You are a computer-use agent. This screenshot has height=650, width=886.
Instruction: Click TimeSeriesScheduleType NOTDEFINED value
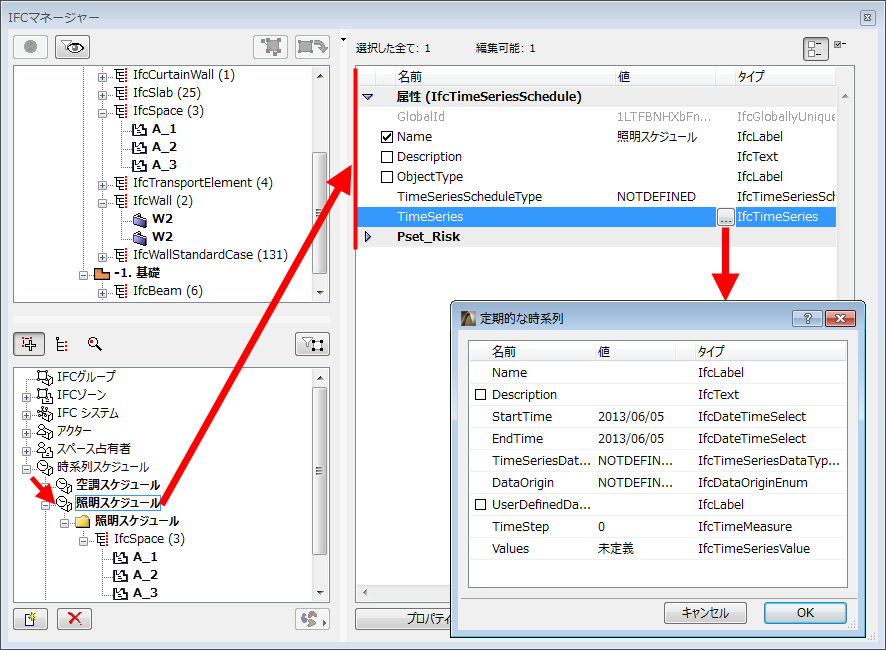pyautogui.click(x=656, y=197)
